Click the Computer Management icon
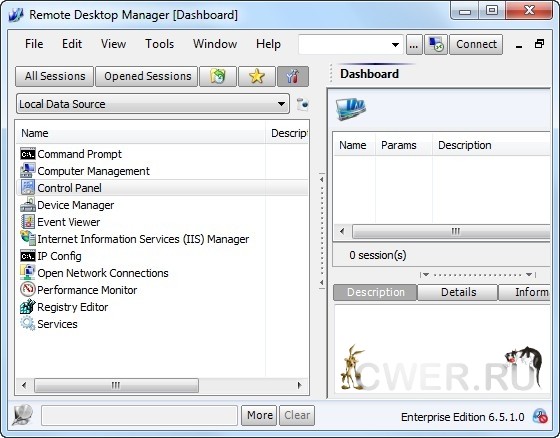 pos(28,171)
